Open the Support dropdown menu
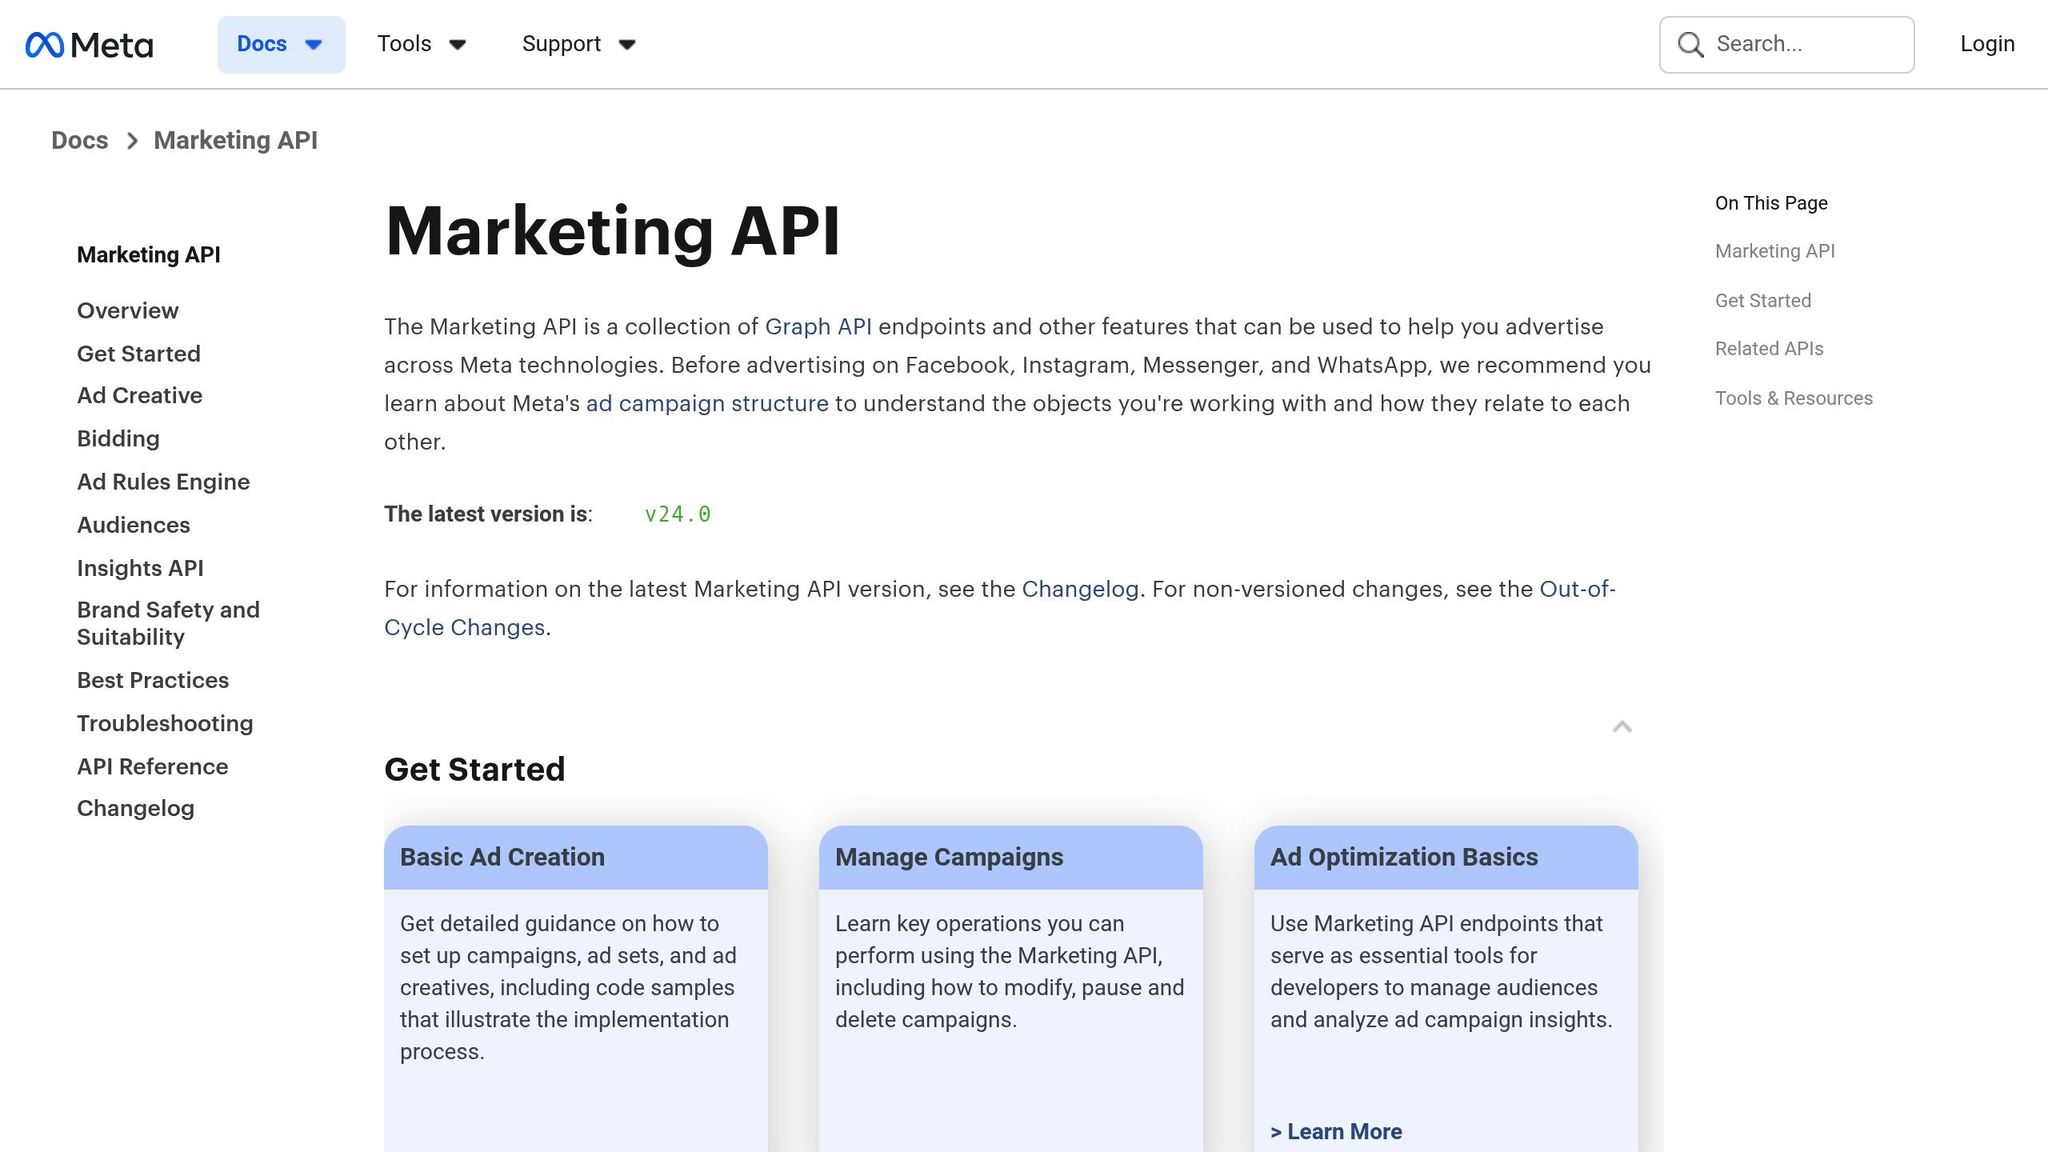 coord(578,44)
